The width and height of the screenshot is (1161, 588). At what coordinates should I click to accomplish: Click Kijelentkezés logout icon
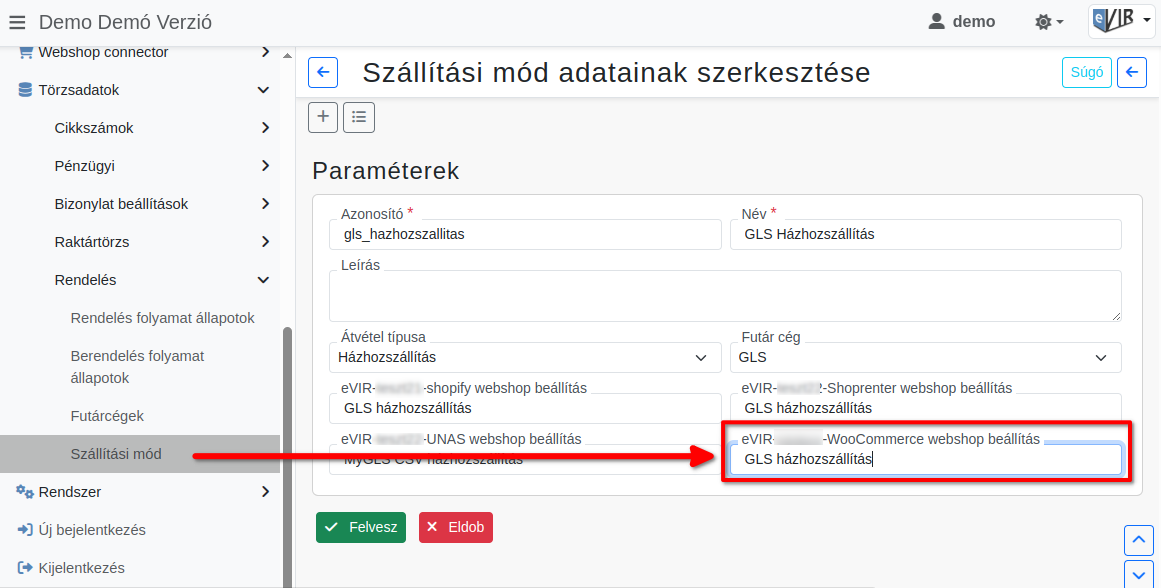(25, 568)
